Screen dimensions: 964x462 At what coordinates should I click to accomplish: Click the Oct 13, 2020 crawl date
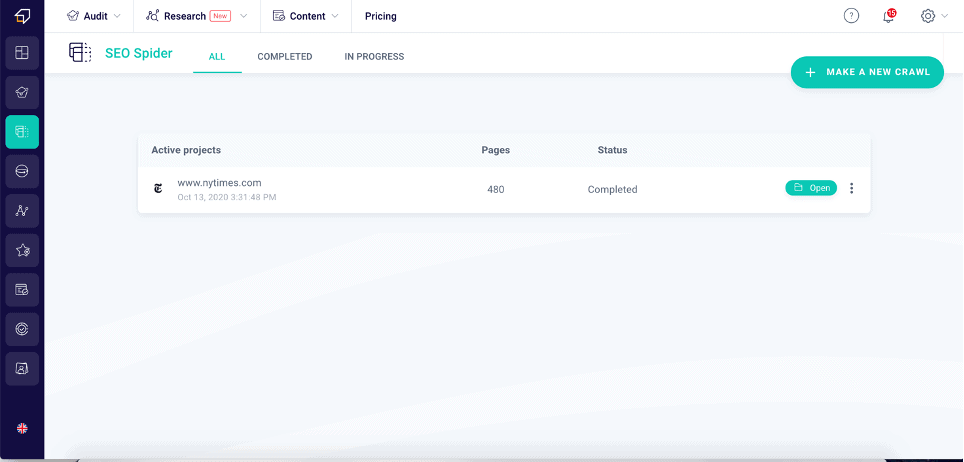[x=227, y=197]
